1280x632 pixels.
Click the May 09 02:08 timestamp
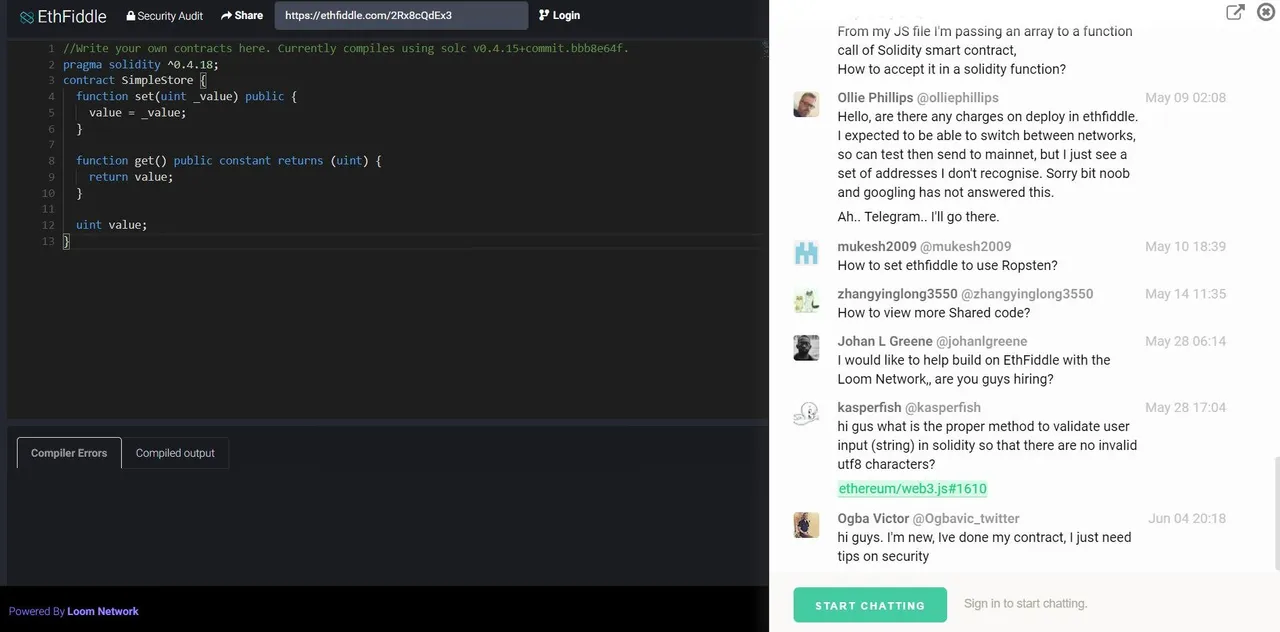click(x=1185, y=98)
